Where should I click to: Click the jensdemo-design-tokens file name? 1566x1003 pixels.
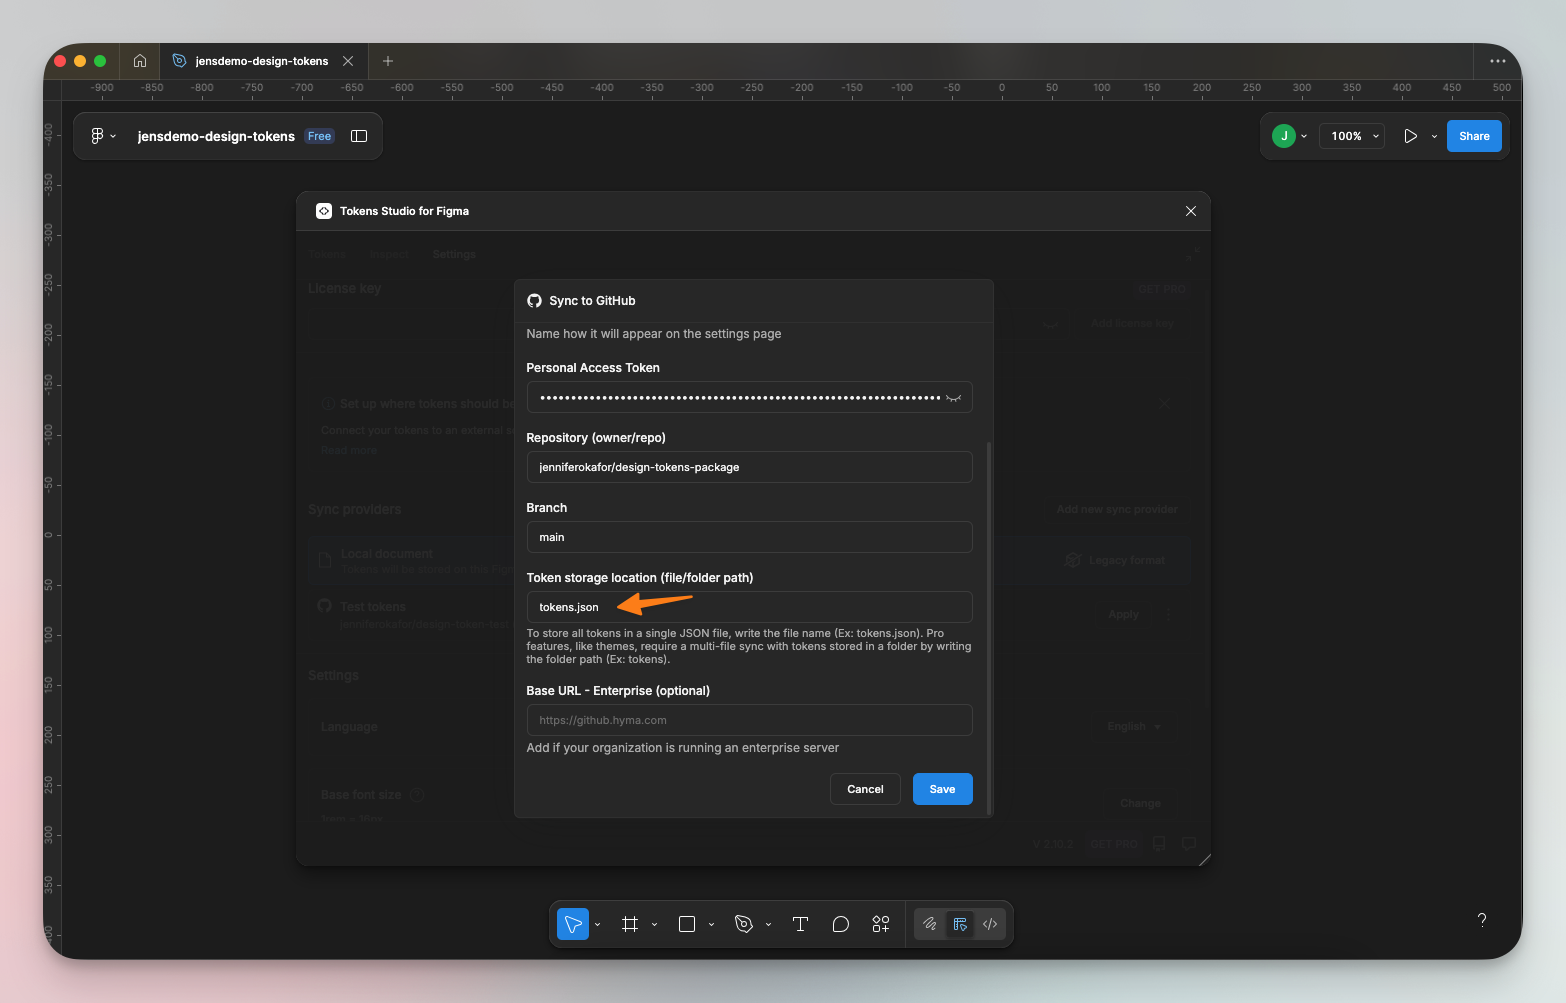click(216, 136)
